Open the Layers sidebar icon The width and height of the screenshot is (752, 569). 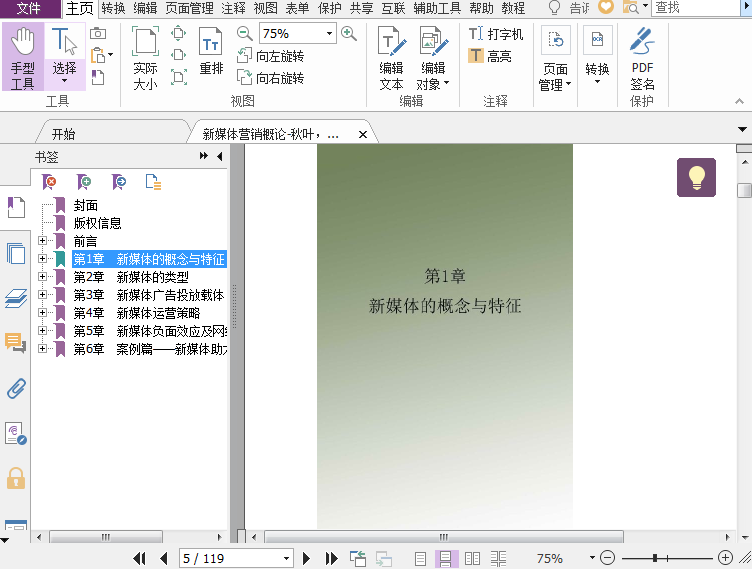coord(16,298)
